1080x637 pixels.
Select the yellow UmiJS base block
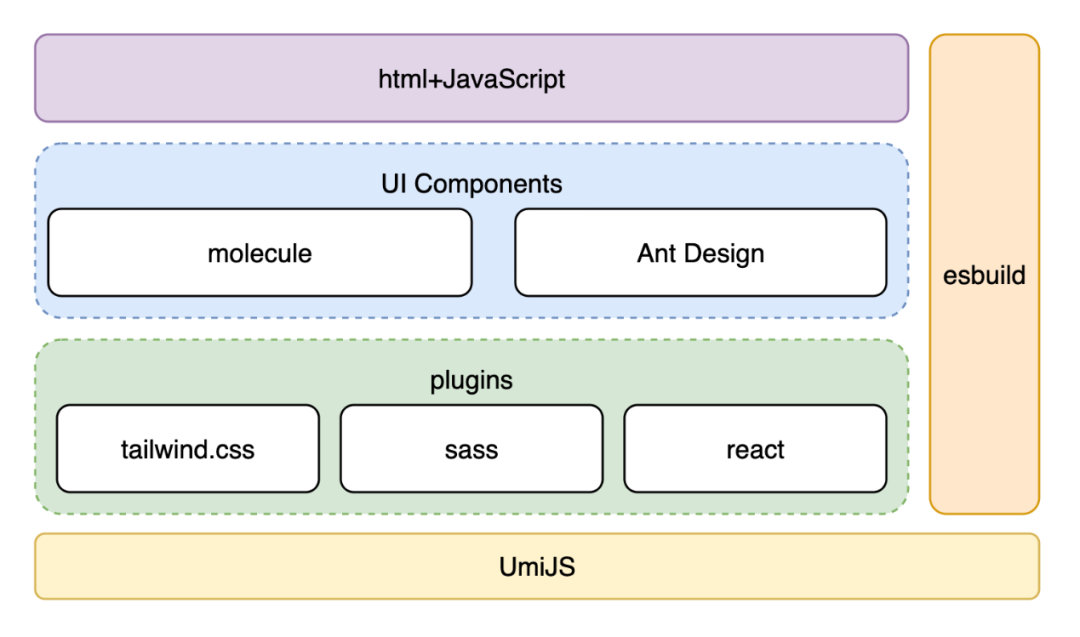[x=537, y=566]
